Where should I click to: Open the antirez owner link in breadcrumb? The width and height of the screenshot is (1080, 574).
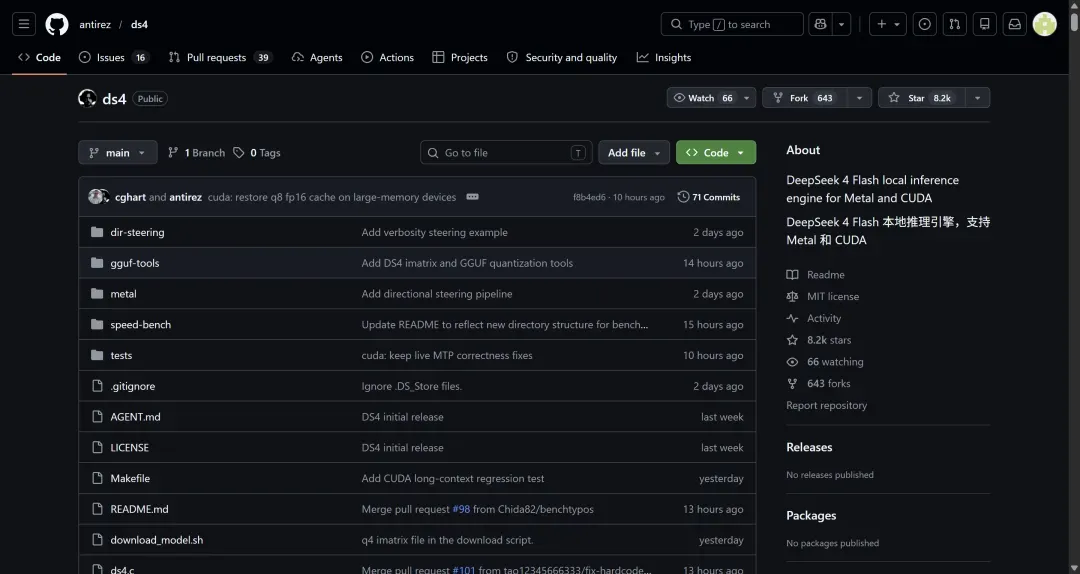95,24
